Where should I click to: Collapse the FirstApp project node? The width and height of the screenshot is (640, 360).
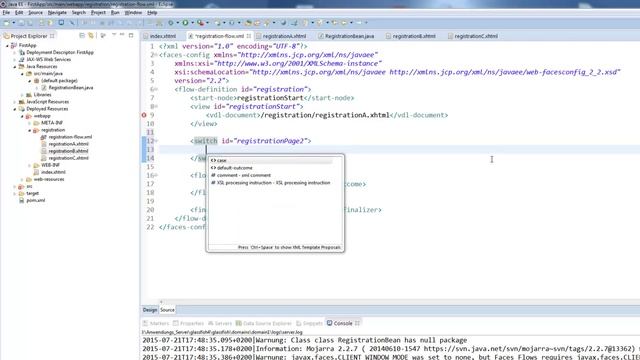coord(7,46)
